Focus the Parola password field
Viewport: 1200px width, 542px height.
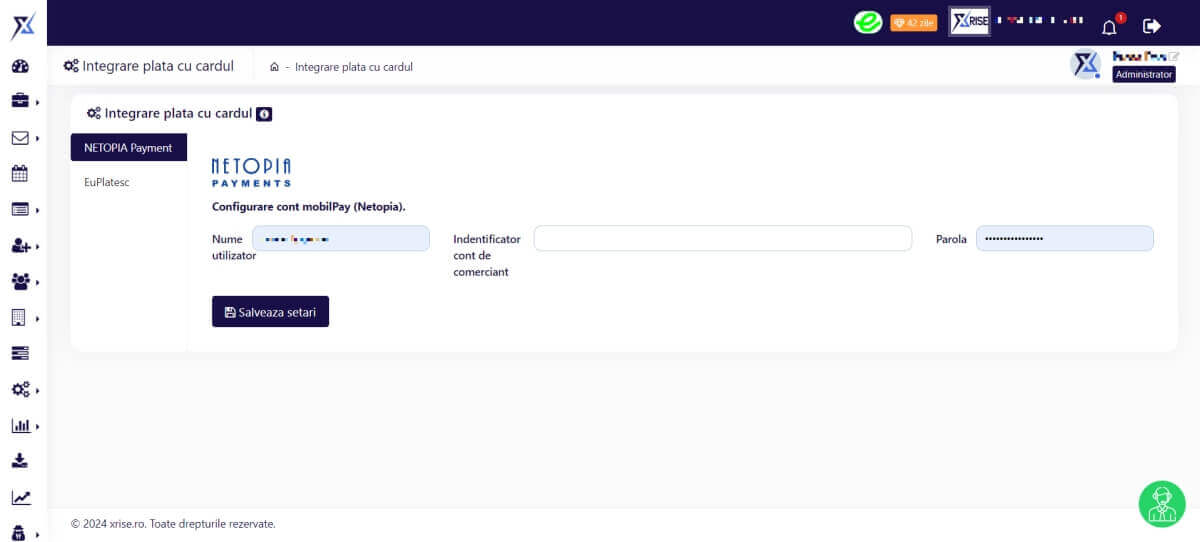(1065, 239)
